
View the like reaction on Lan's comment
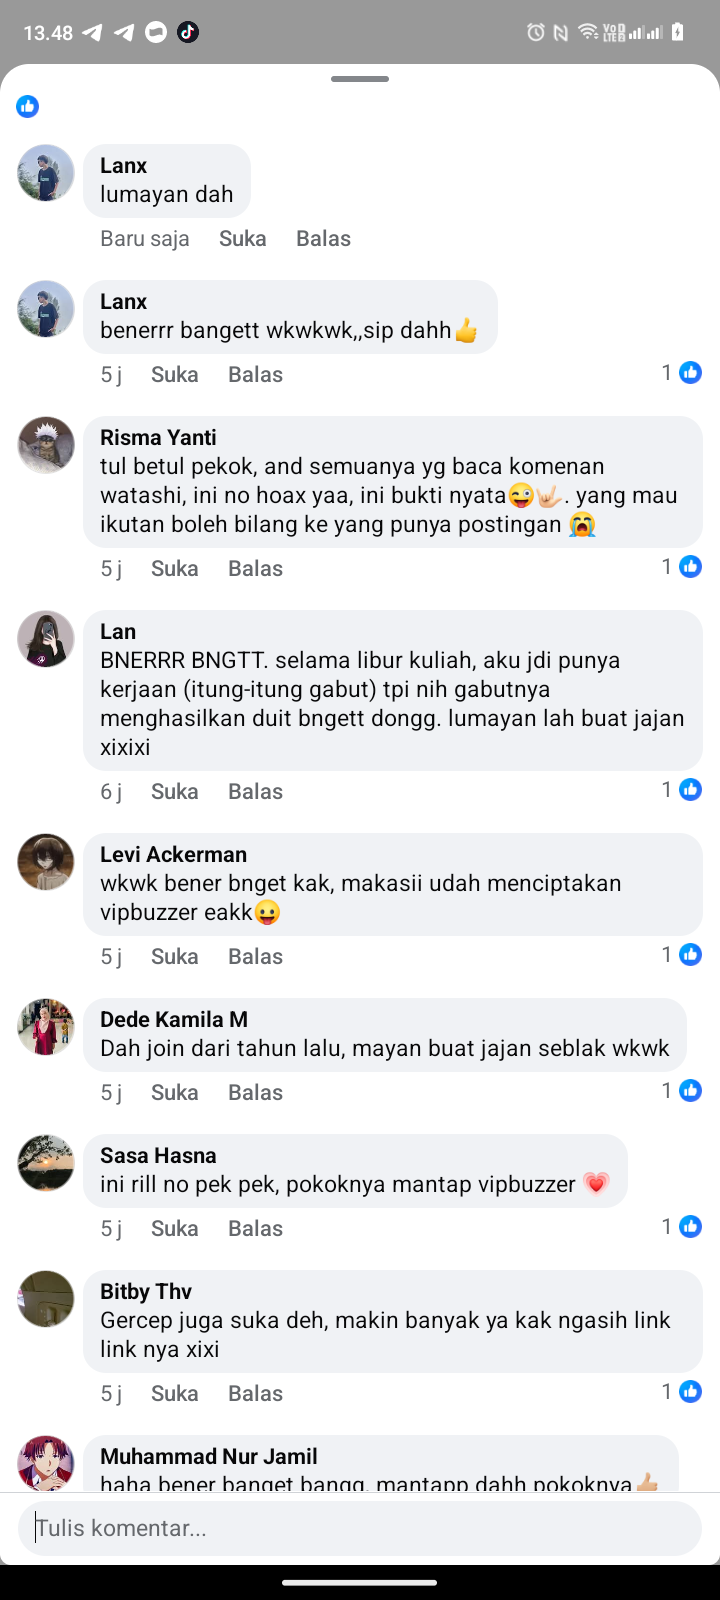coord(681,790)
